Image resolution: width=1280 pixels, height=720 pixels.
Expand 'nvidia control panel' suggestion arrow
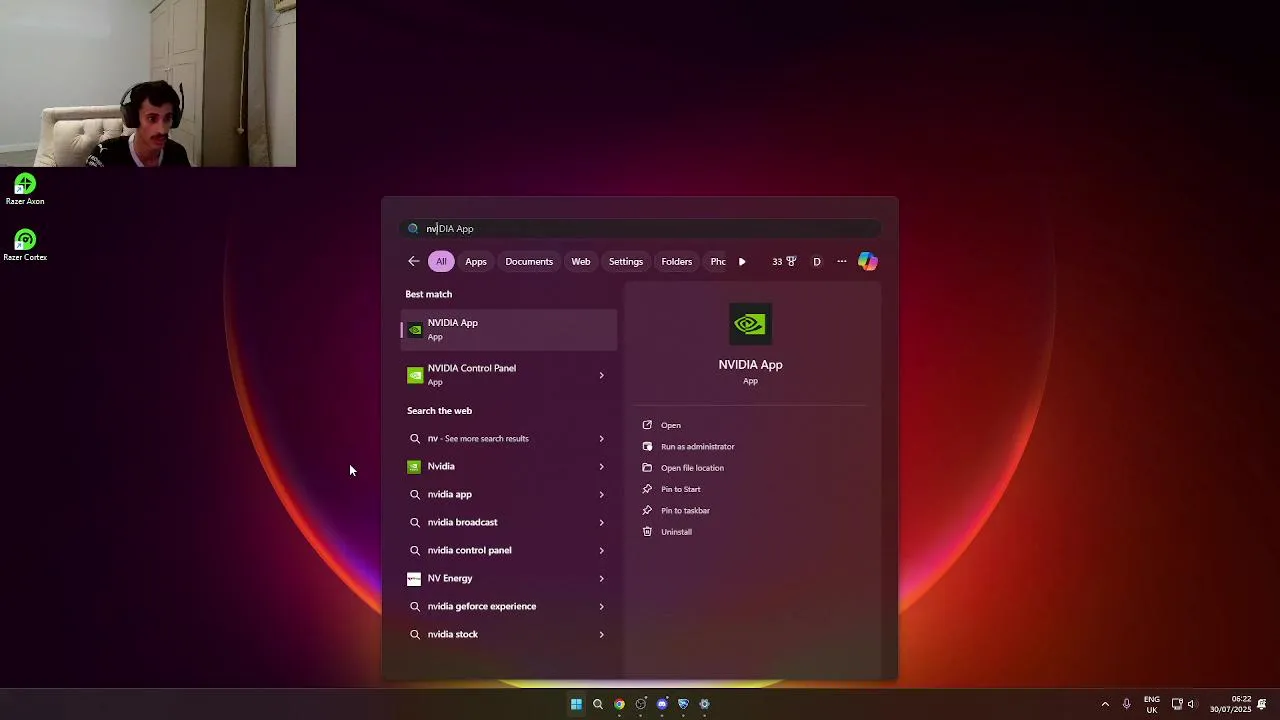tap(601, 550)
